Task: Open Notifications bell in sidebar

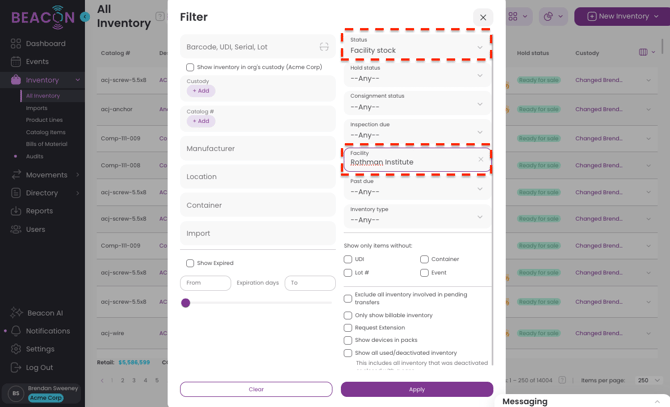Action: coord(16,331)
